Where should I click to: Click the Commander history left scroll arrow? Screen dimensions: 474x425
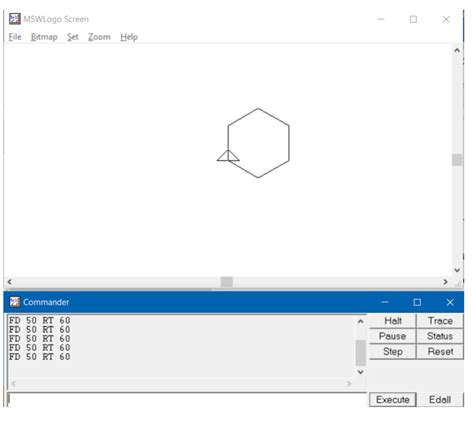click(x=14, y=384)
